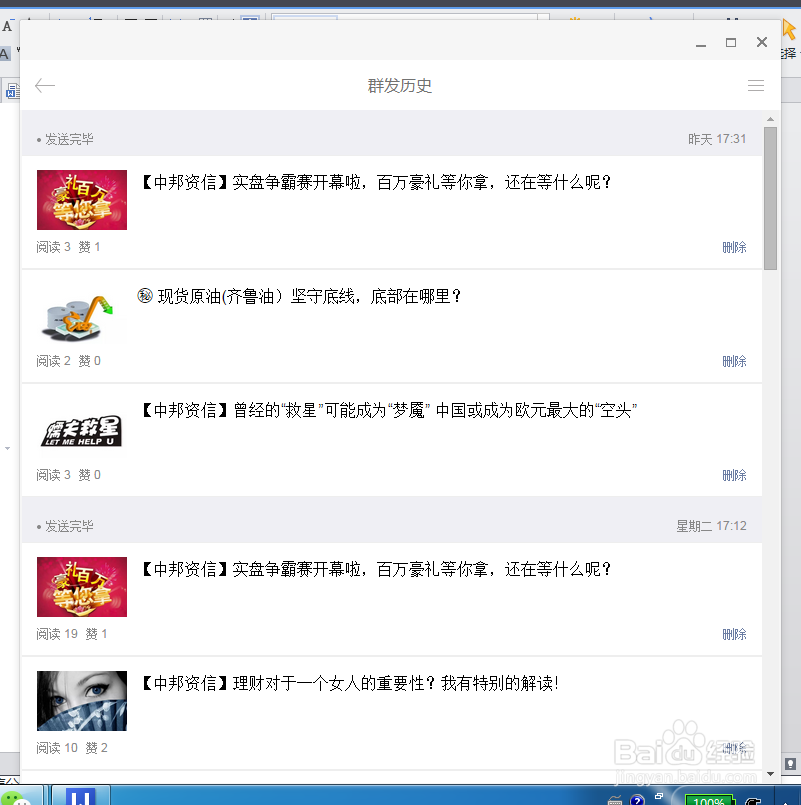Click the battery 100% tray indicator
The height and width of the screenshot is (805, 801).
[x=709, y=800]
